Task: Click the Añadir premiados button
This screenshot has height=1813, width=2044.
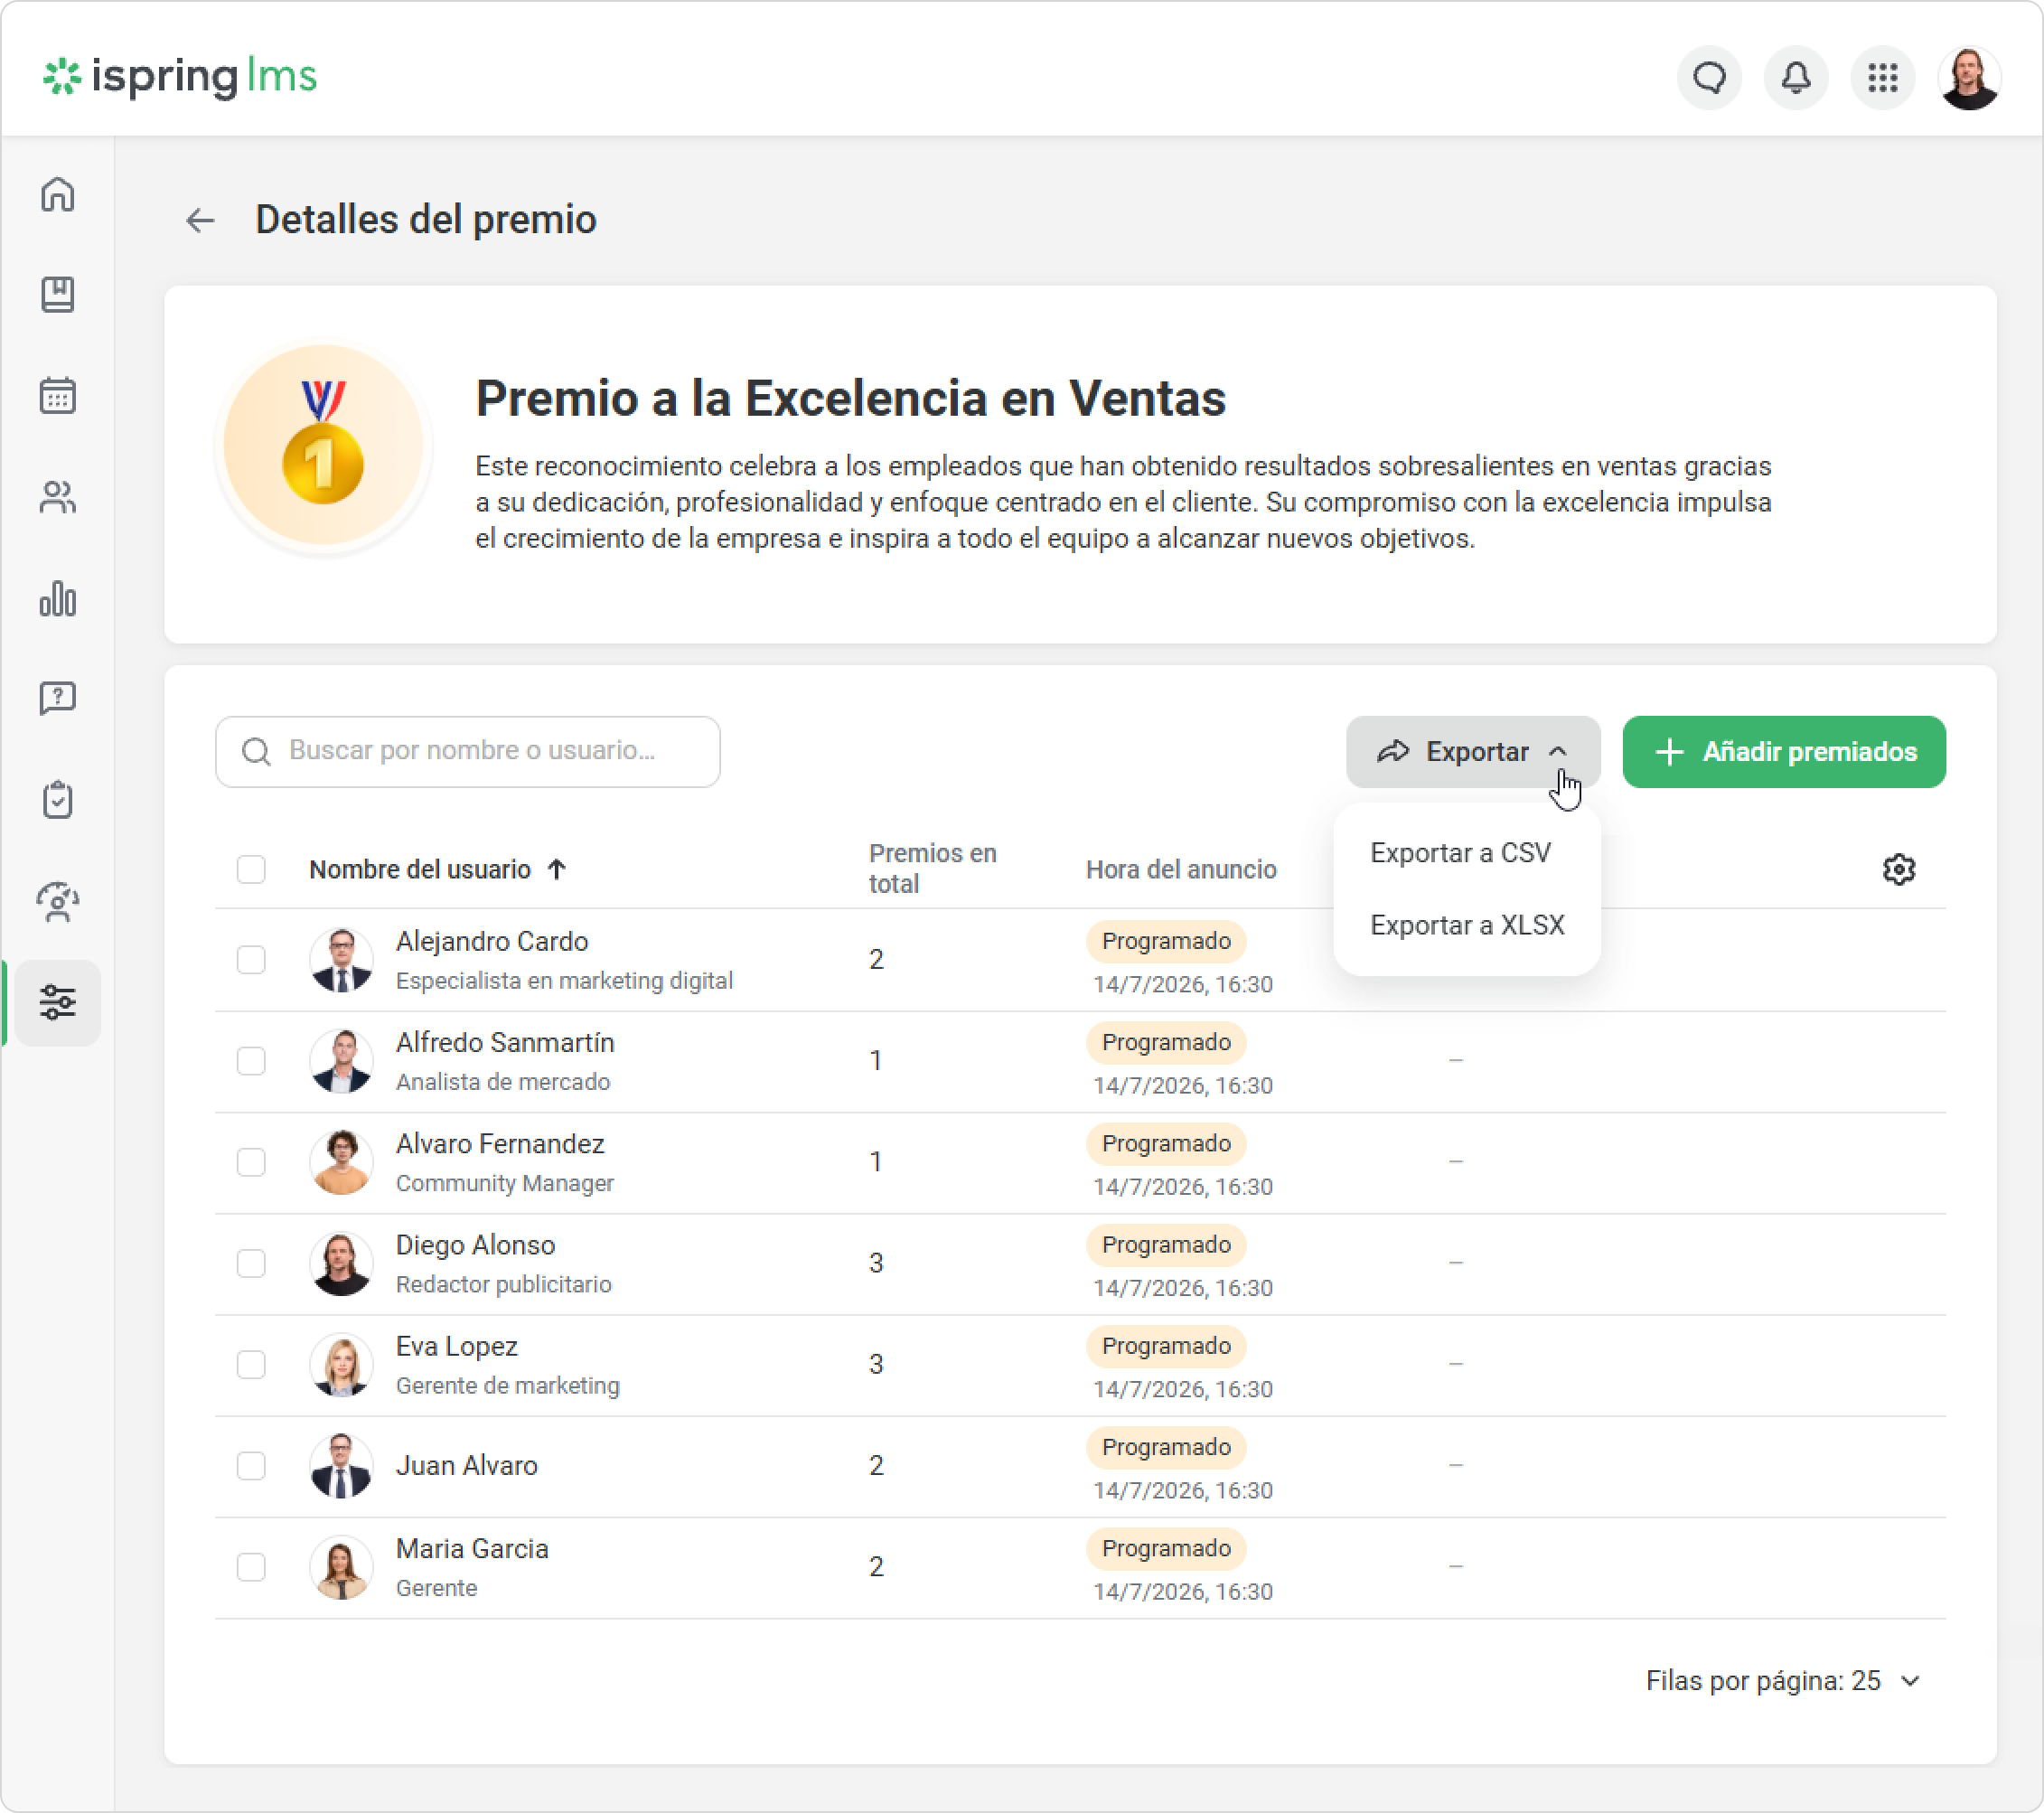Action: point(1783,752)
